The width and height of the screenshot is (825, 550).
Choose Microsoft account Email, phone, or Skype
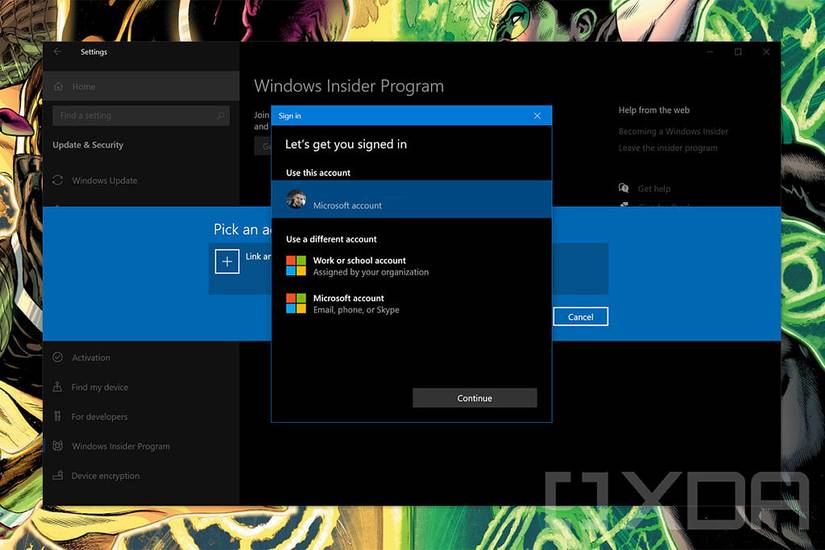click(x=411, y=304)
